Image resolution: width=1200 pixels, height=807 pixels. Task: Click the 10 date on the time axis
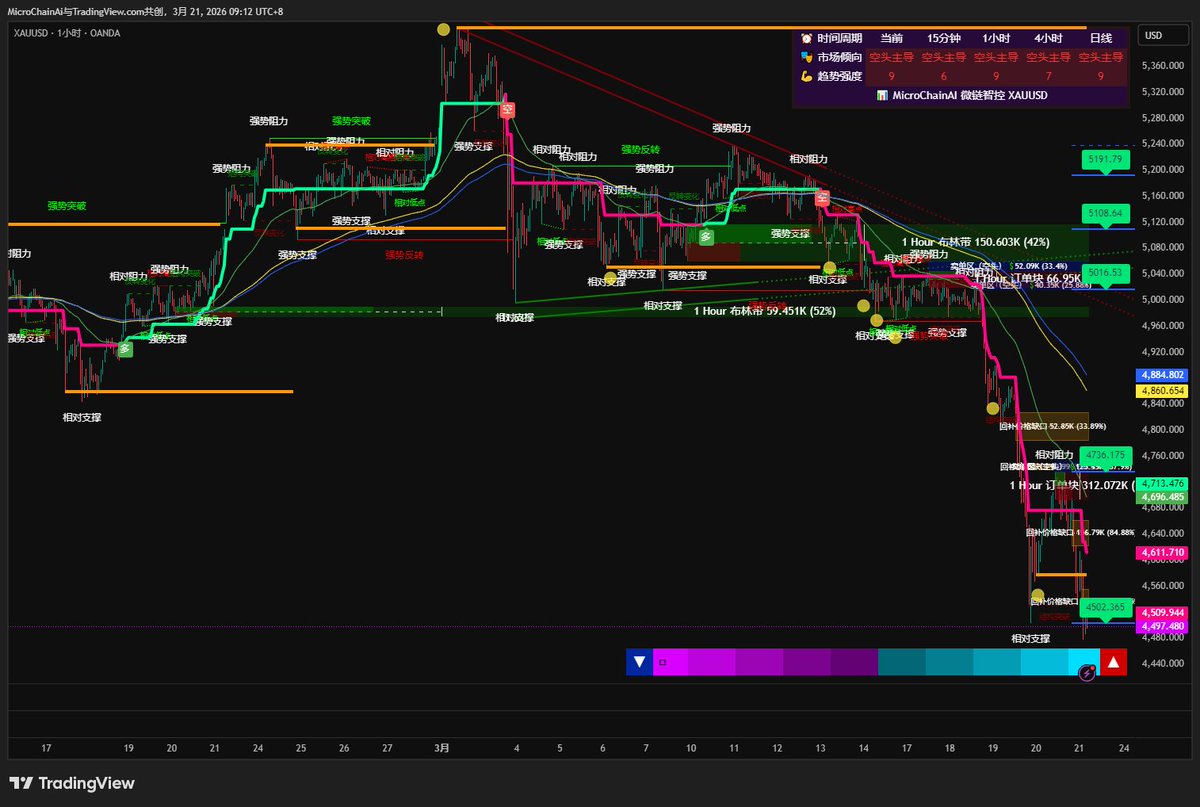point(690,747)
